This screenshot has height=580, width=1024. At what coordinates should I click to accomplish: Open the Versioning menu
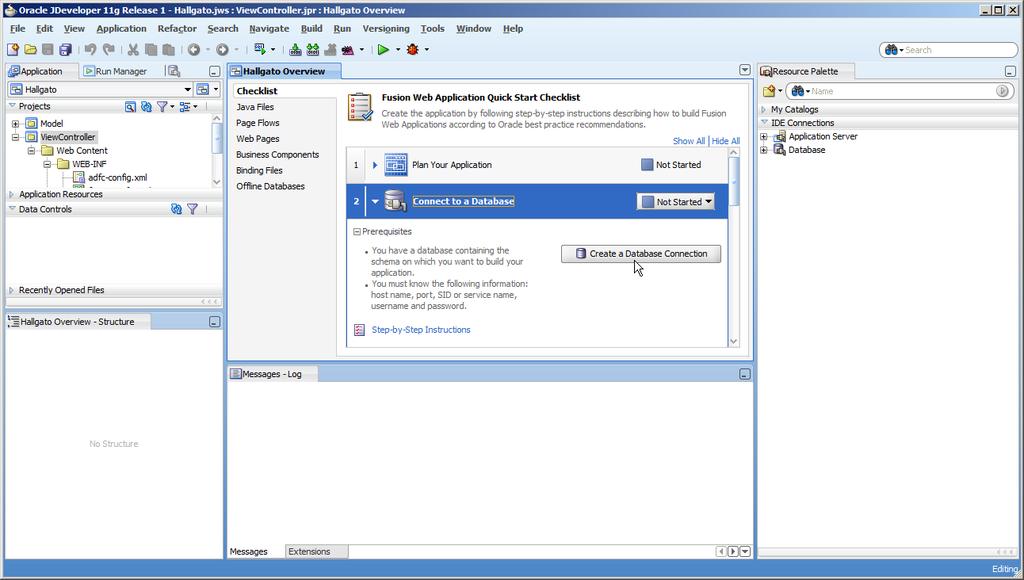click(x=386, y=29)
